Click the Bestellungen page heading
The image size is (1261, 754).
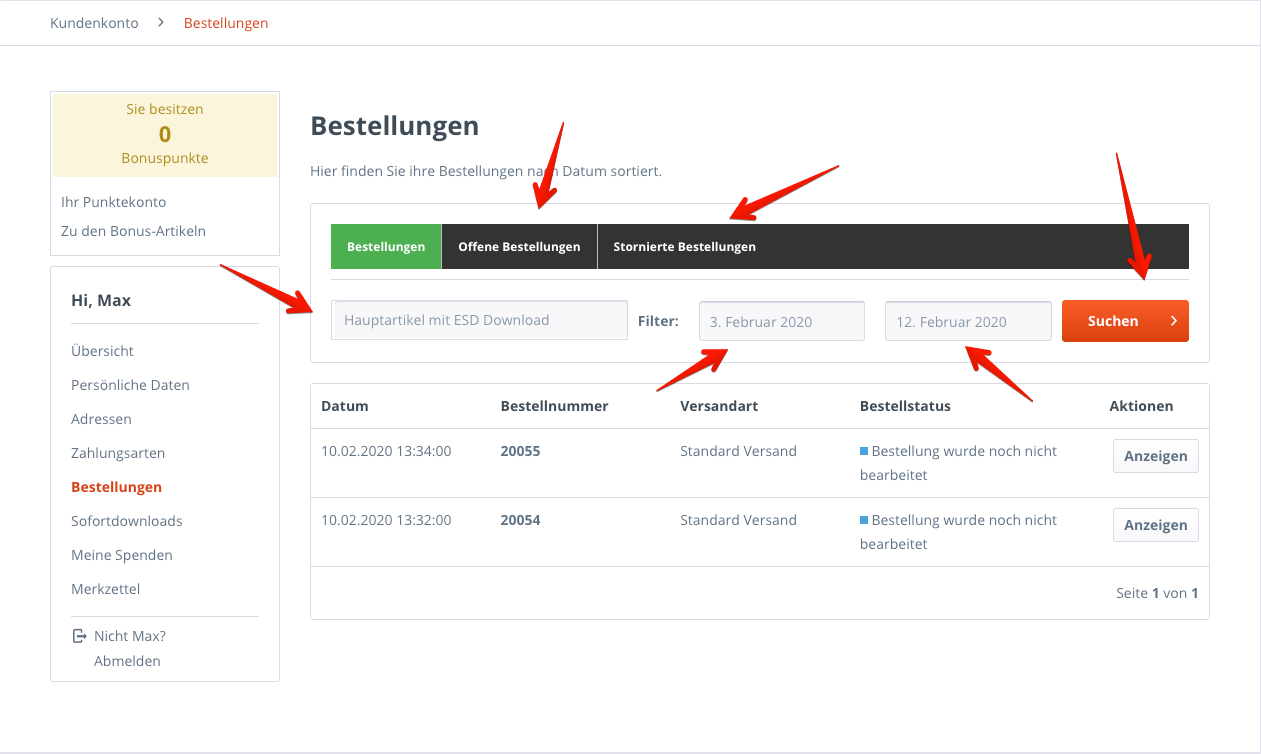[395, 125]
